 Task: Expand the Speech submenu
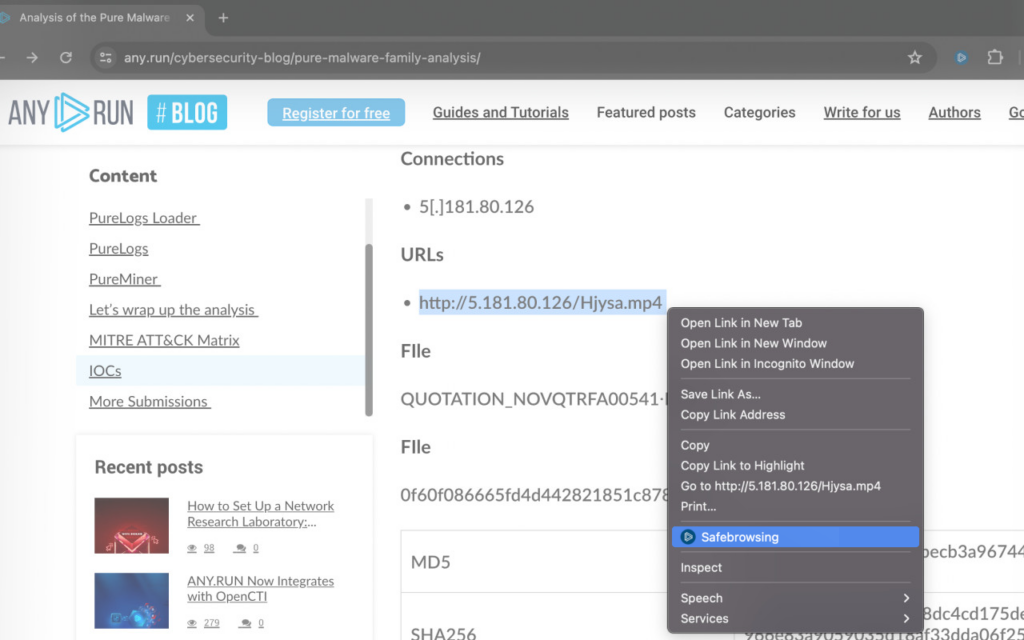click(x=794, y=598)
